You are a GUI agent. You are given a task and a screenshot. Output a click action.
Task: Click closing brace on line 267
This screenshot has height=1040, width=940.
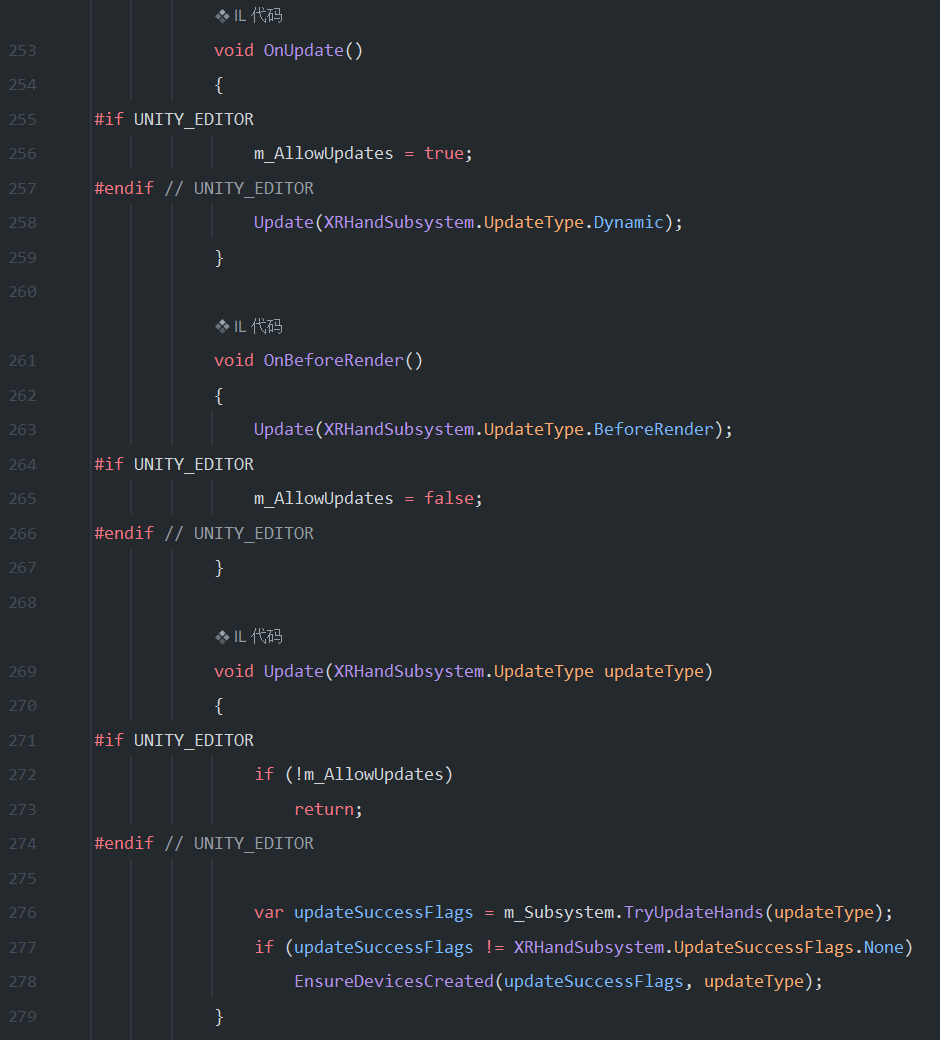(x=219, y=568)
